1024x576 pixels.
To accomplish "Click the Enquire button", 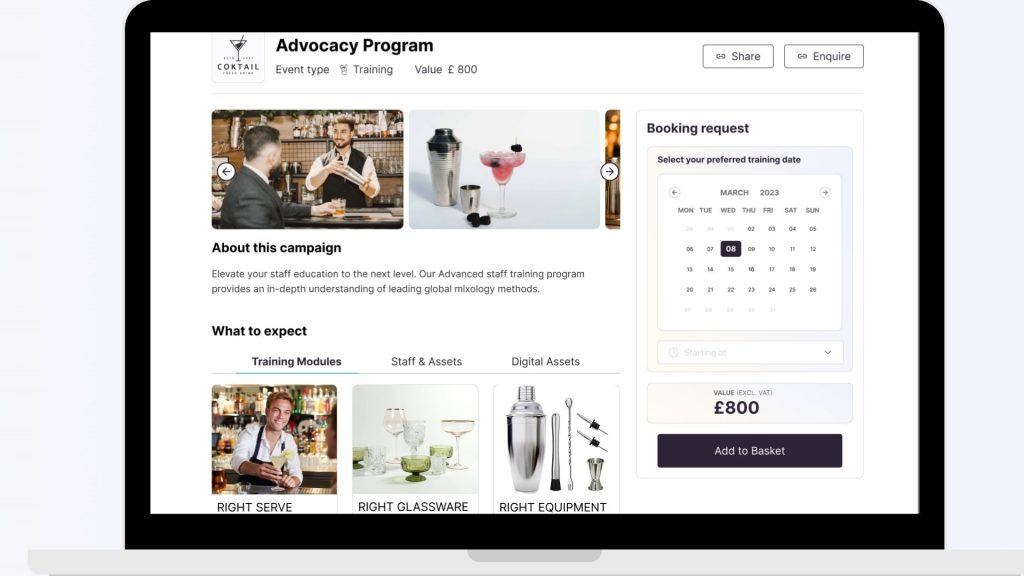I will 824,56.
